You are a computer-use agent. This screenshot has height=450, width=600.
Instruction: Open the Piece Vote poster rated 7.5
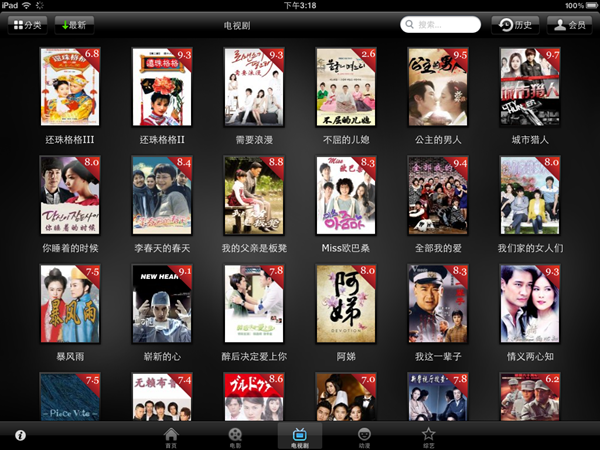(70, 397)
